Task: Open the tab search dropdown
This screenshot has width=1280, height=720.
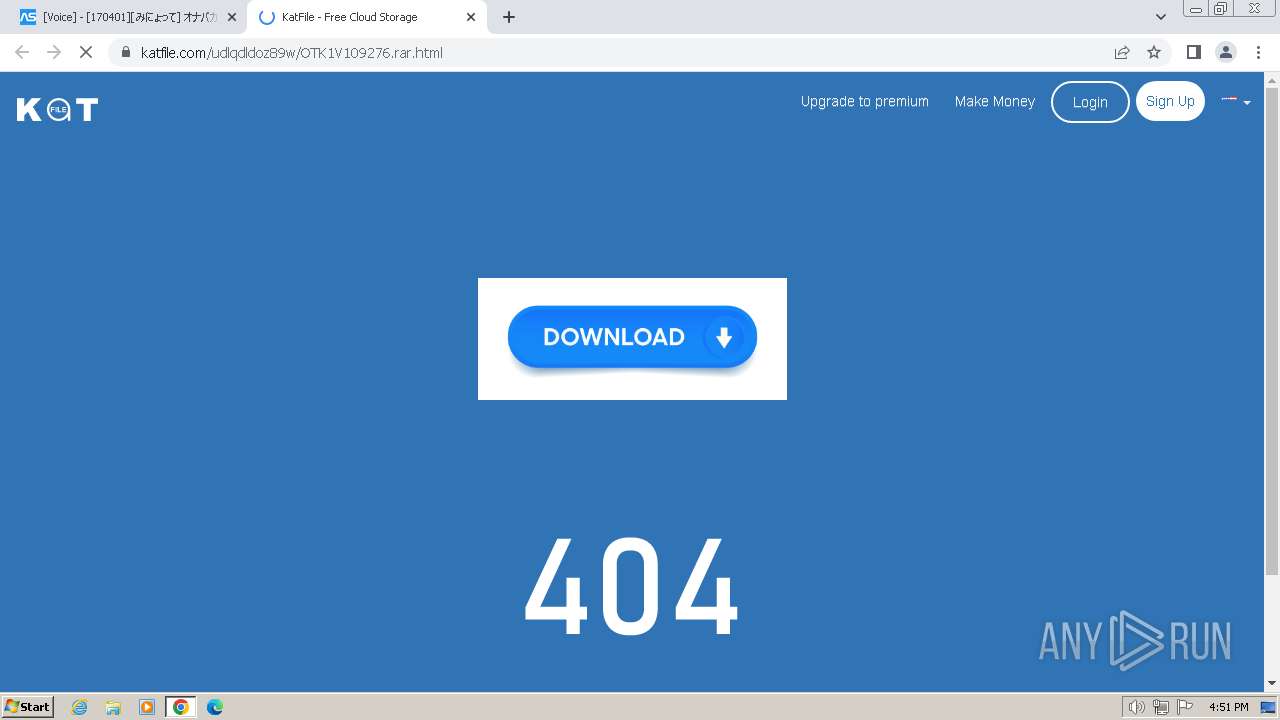Action: [x=1161, y=17]
